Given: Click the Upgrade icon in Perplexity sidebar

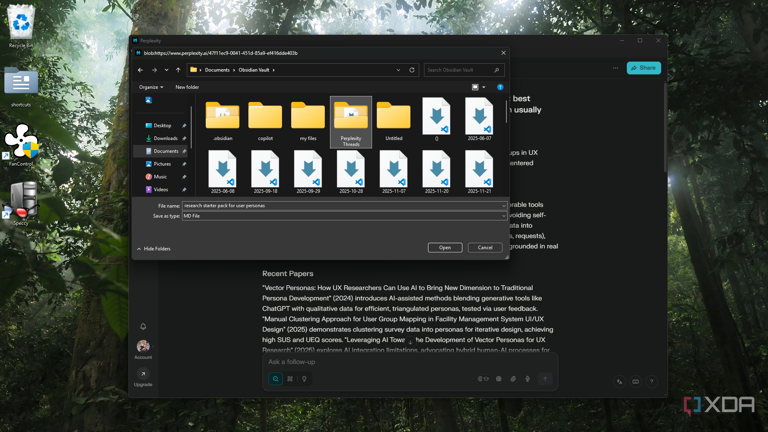Looking at the screenshot, I should click(143, 374).
